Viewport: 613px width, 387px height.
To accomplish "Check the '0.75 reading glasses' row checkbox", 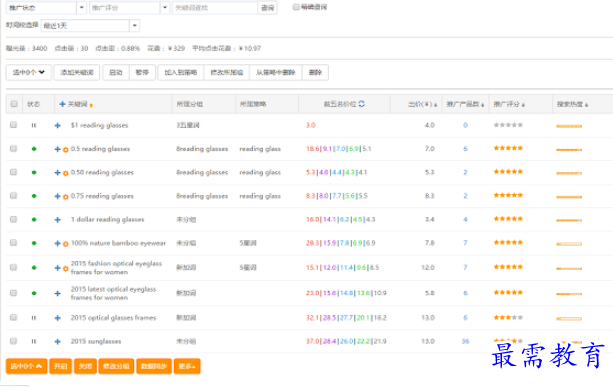I will tap(13, 195).
